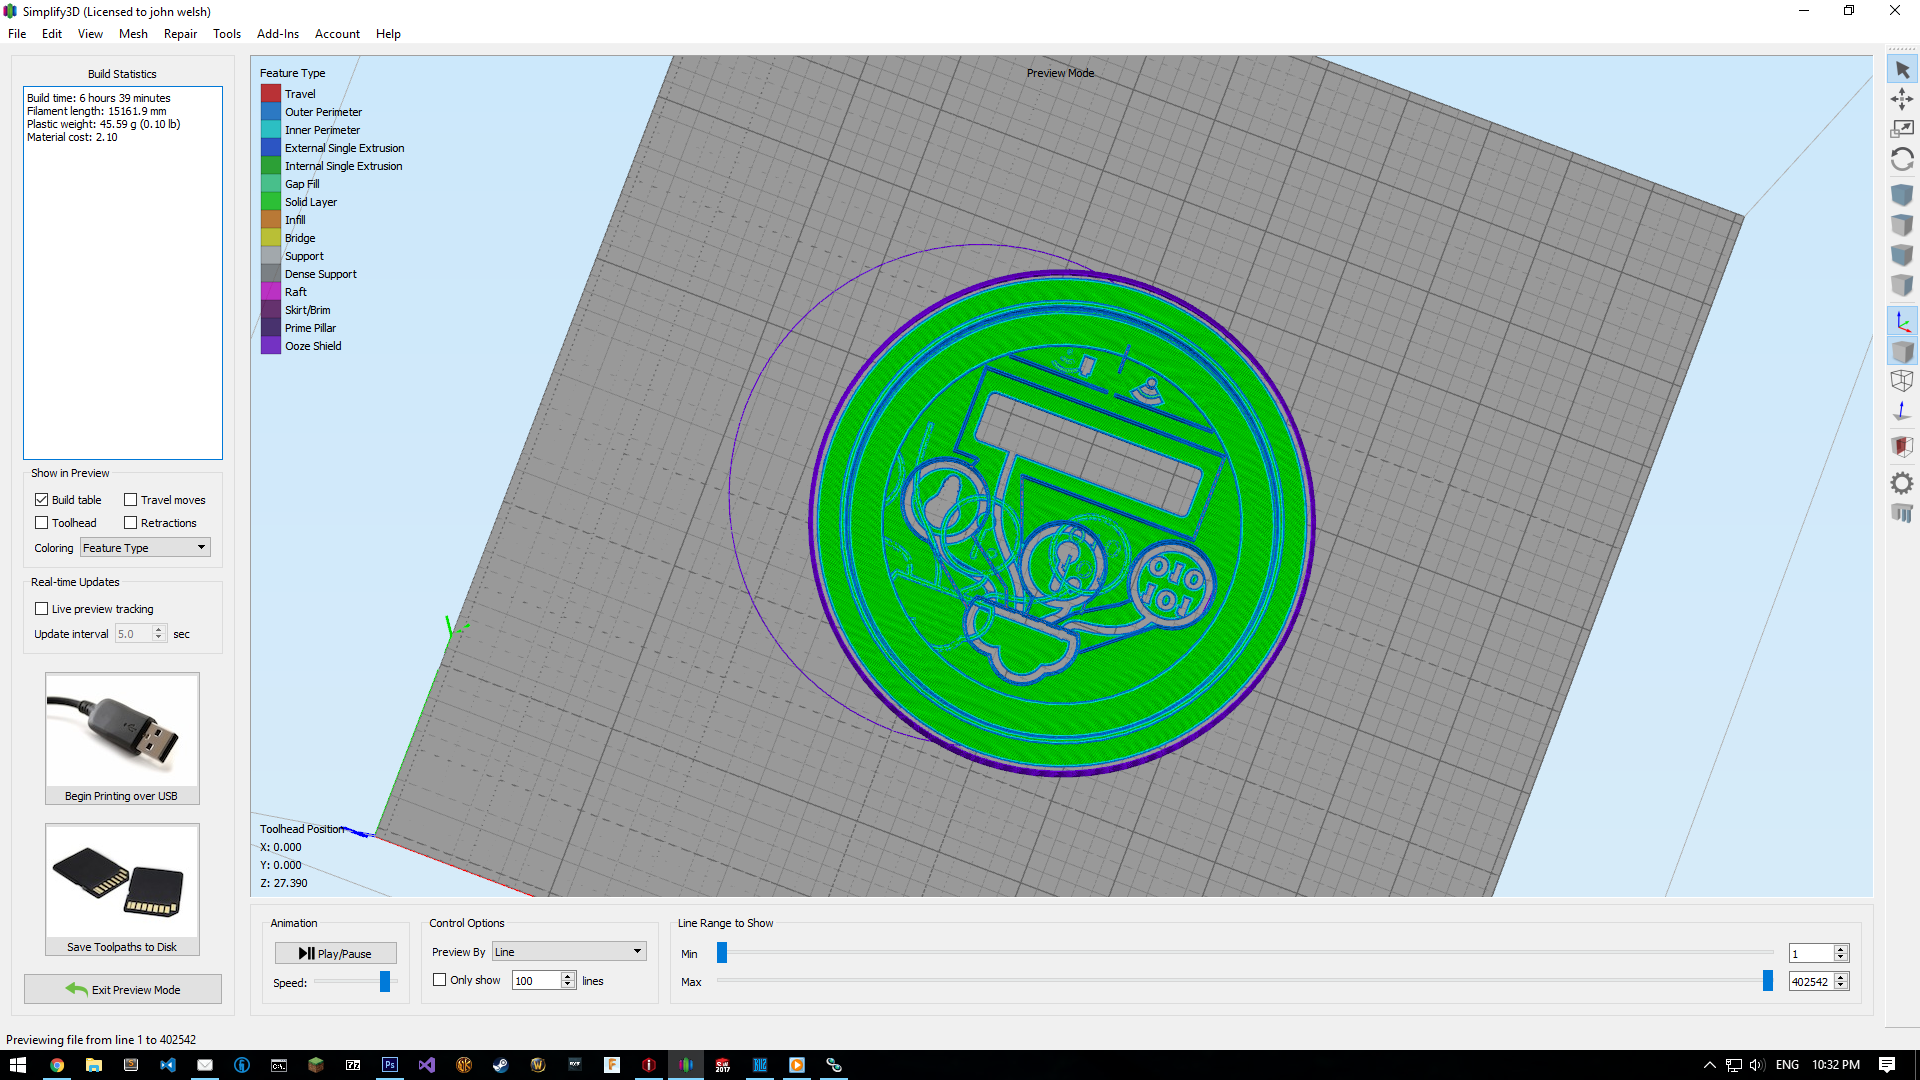Viewport: 1920px width, 1080px height.
Task: Click the Only show lines count field
Action: (537, 981)
